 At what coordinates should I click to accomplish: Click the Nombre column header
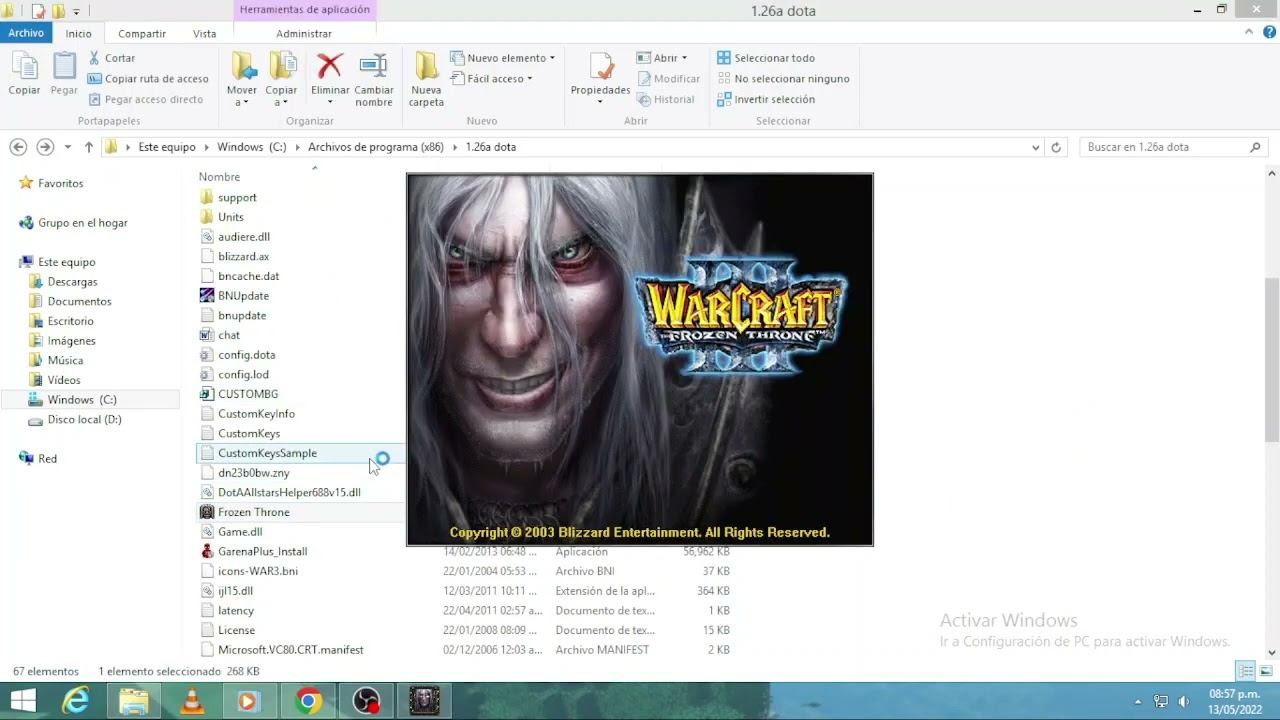[x=219, y=177]
